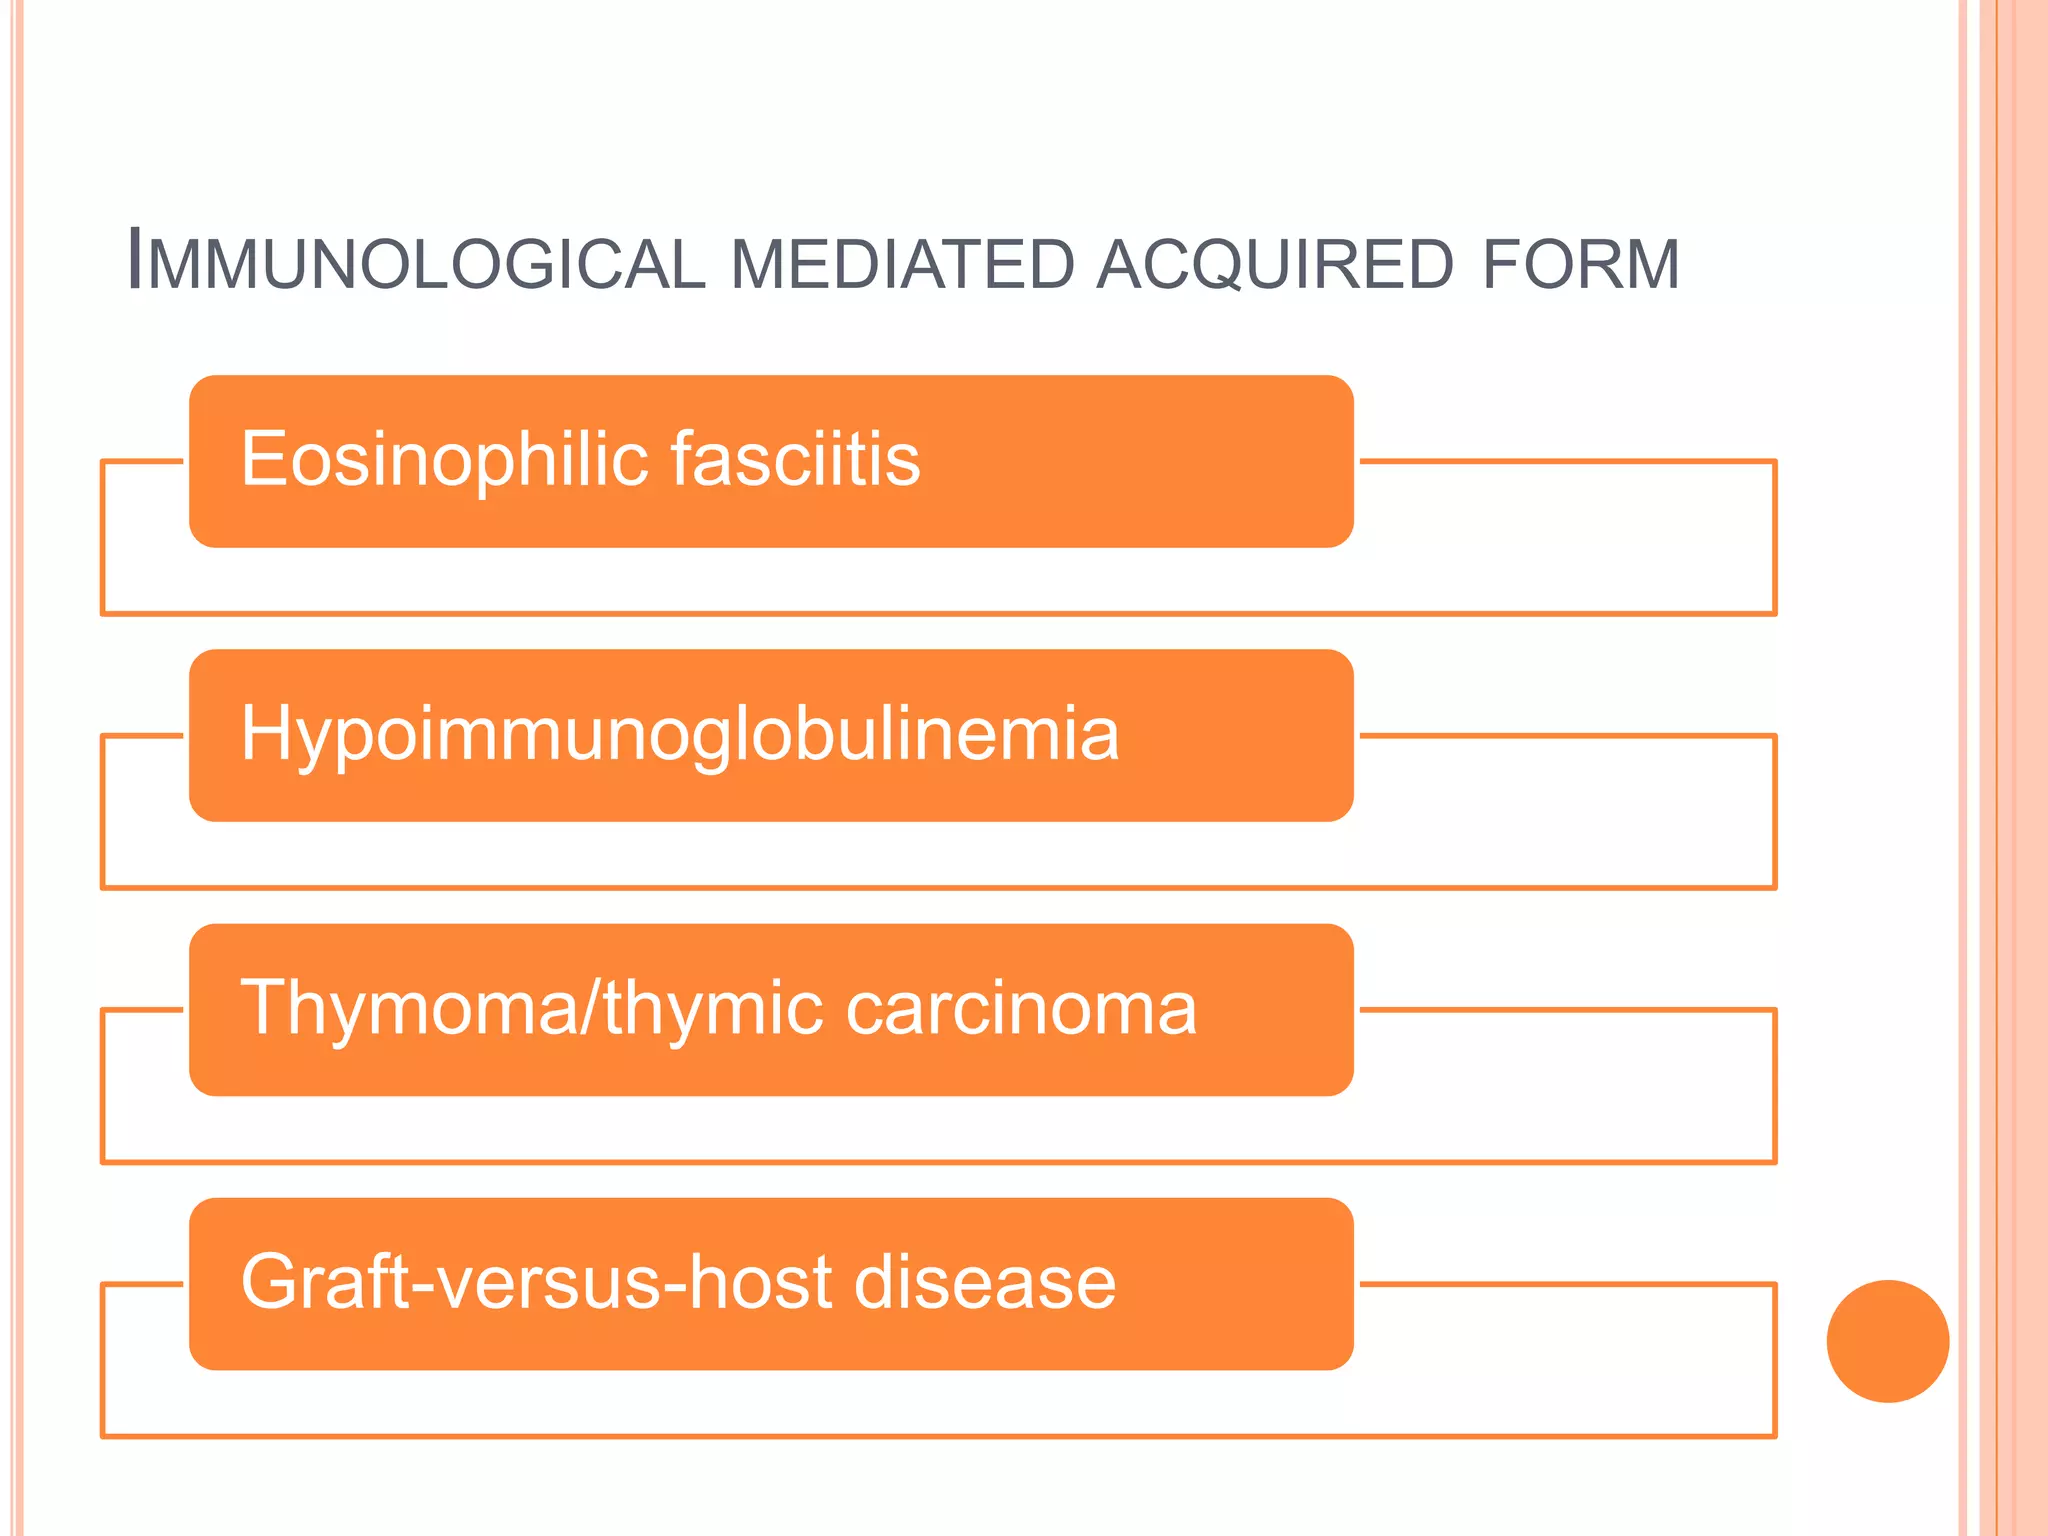
Task: Click the thin salmon stripe on left edge
Action: tap(16, 768)
